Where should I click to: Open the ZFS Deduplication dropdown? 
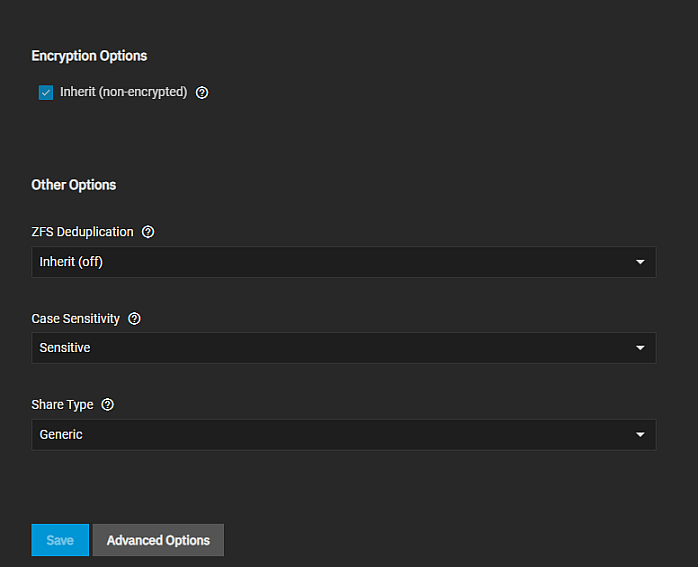tap(343, 262)
